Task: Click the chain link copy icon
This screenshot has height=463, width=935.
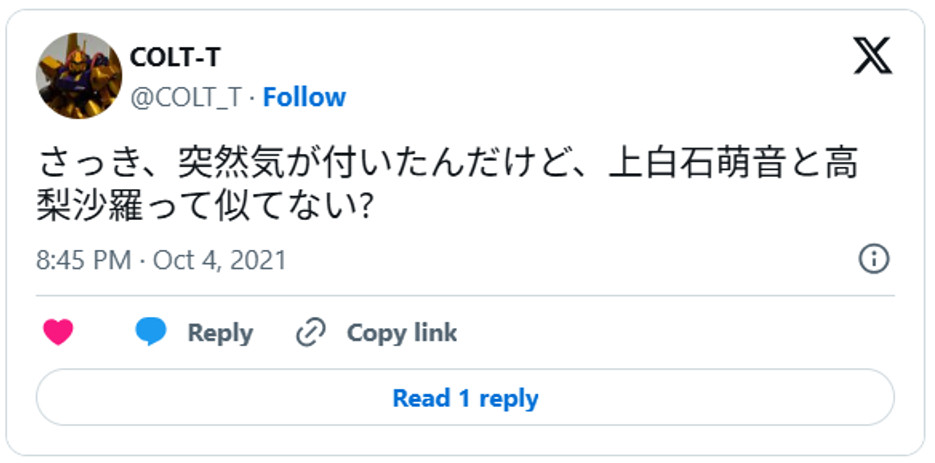Action: point(312,333)
